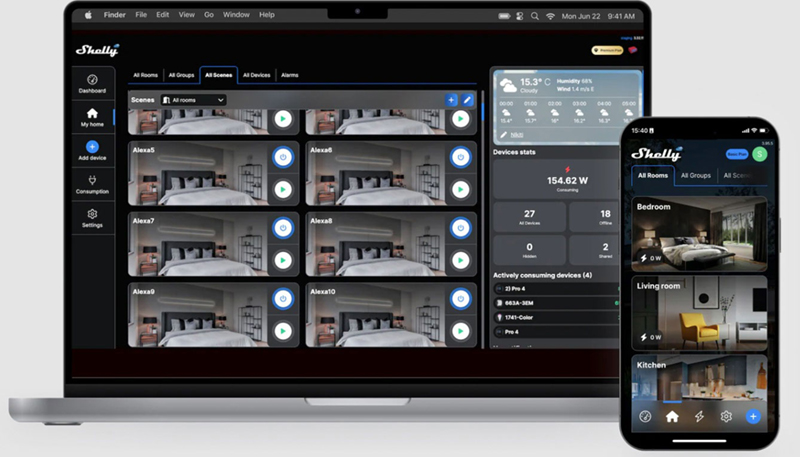Tap the green S profile avatar on phone

760,154
